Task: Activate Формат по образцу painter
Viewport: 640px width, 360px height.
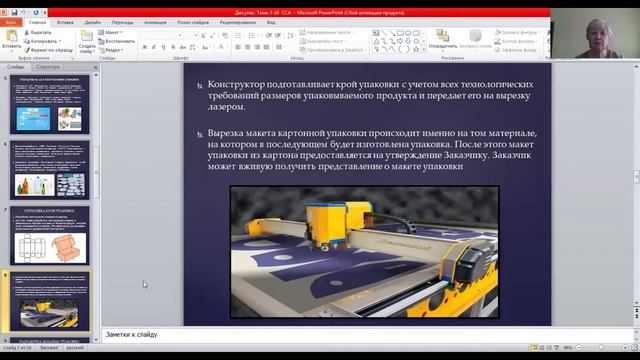Action: tap(48, 50)
